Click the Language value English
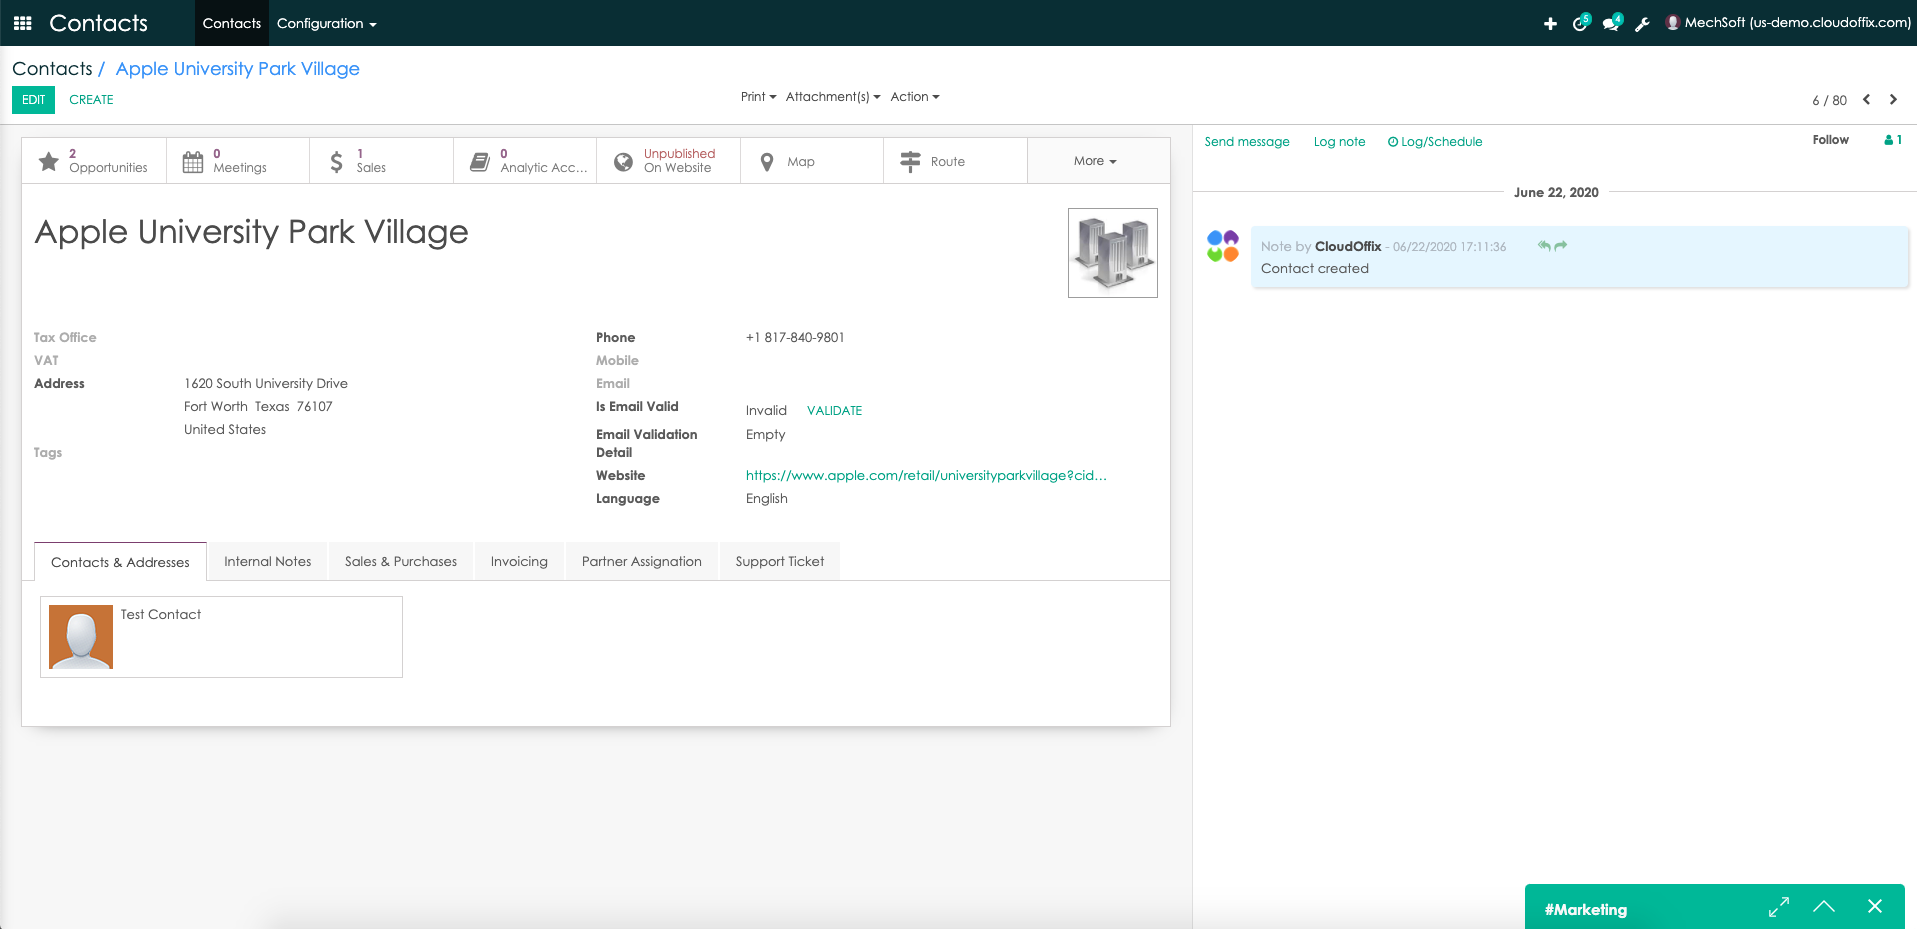This screenshot has height=929, width=1917. pos(767,499)
